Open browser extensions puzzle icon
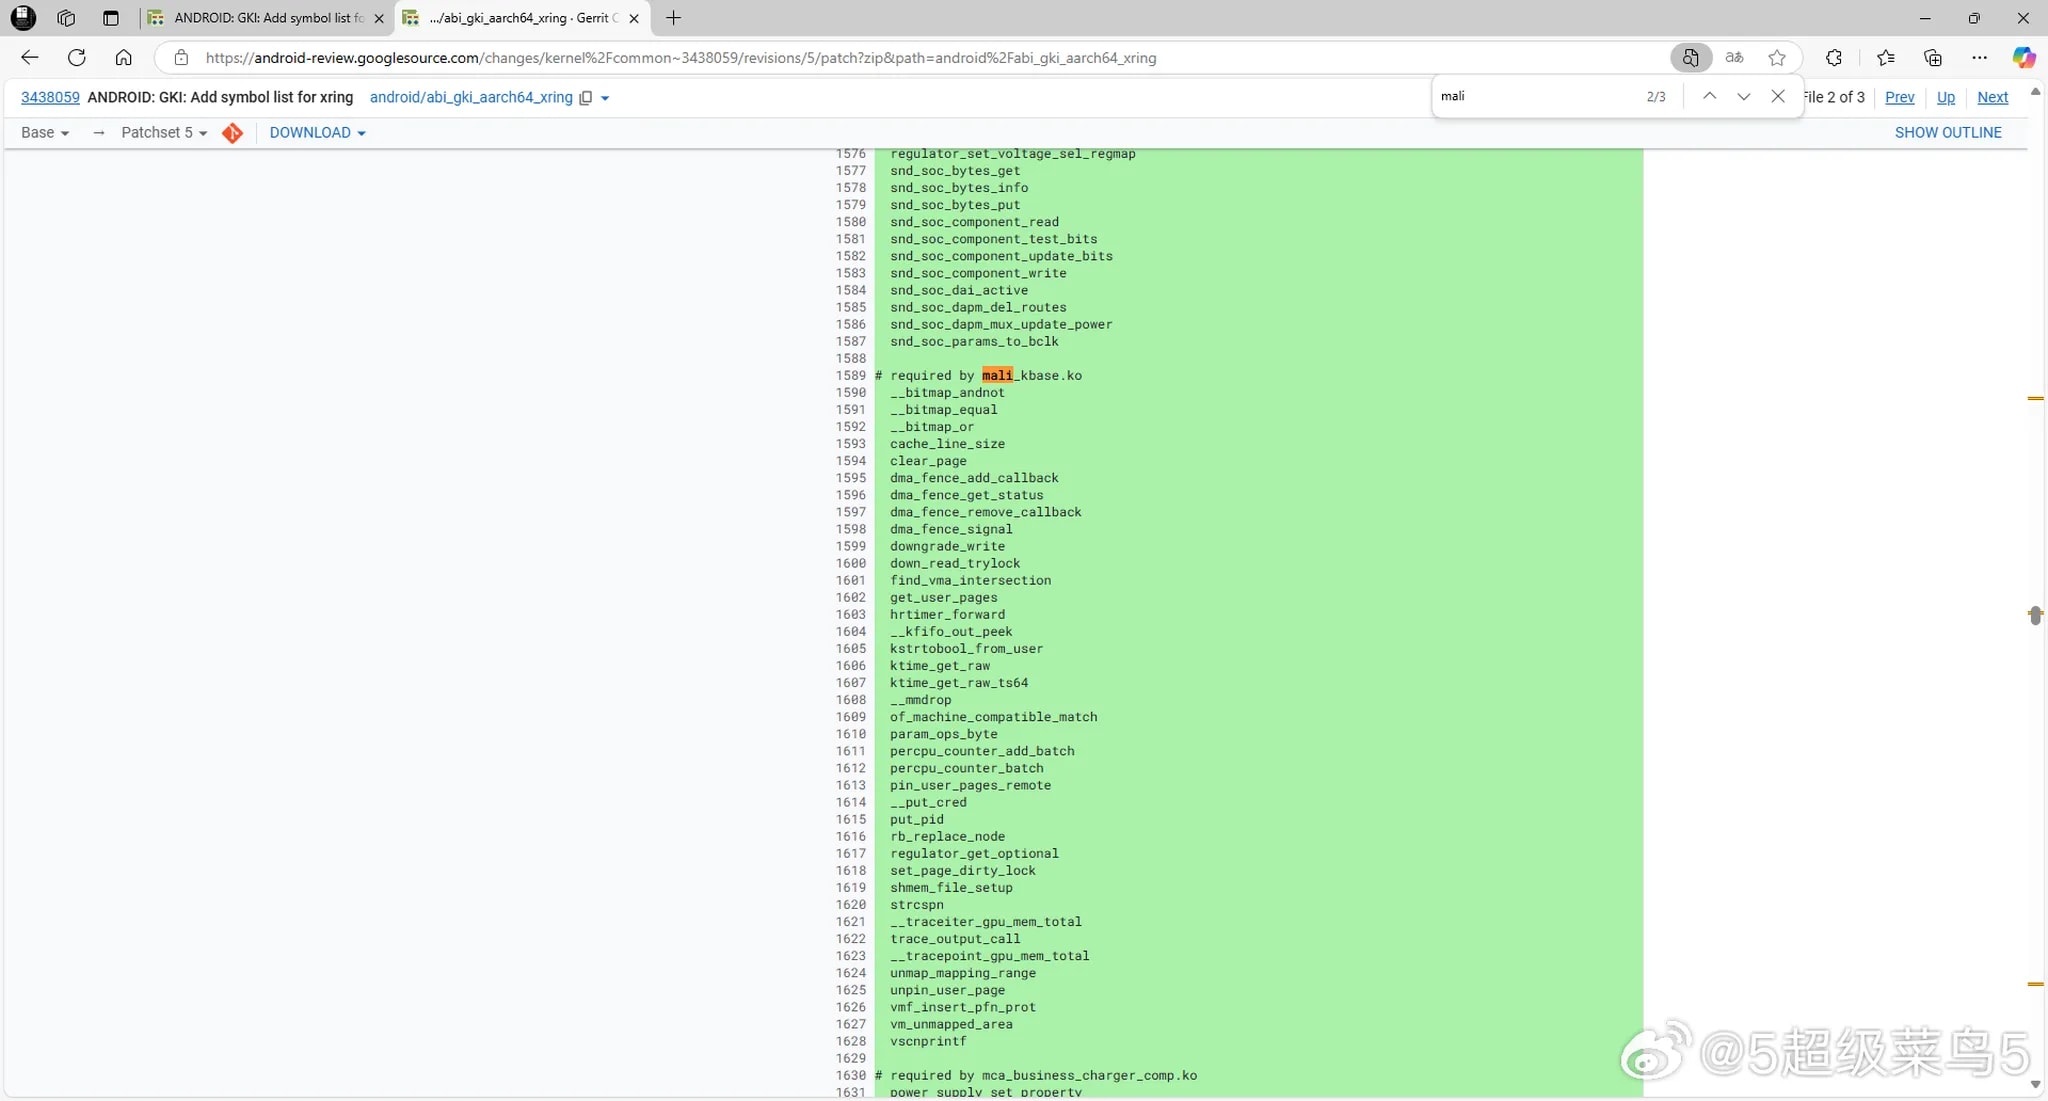The image size is (2048, 1101). click(1833, 57)
